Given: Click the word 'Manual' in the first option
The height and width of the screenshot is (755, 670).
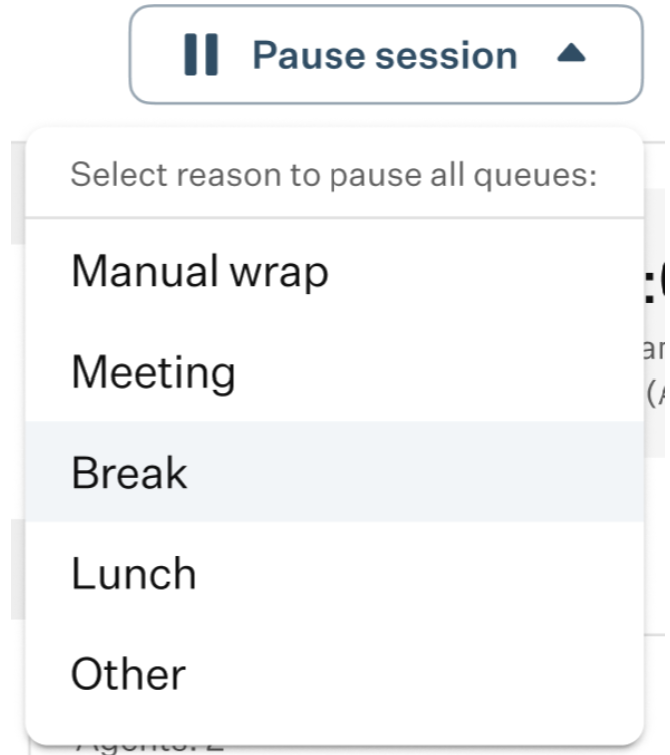Looking at the screenshot, I should 145,271.
